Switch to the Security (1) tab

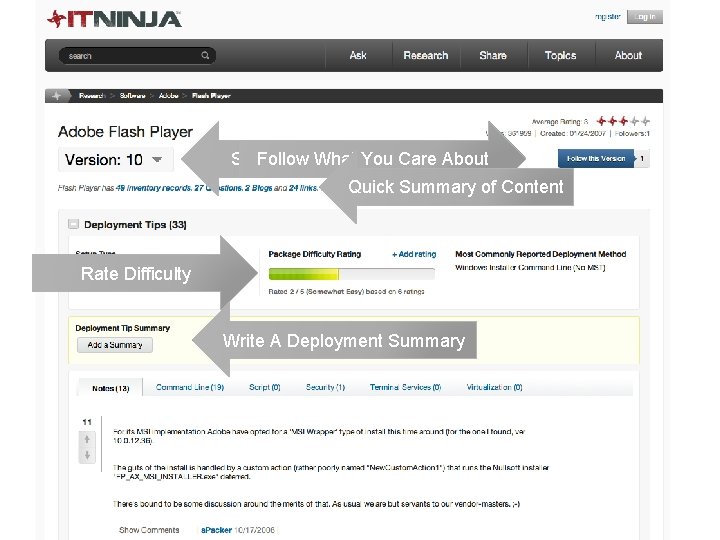[x=325, y=387]
